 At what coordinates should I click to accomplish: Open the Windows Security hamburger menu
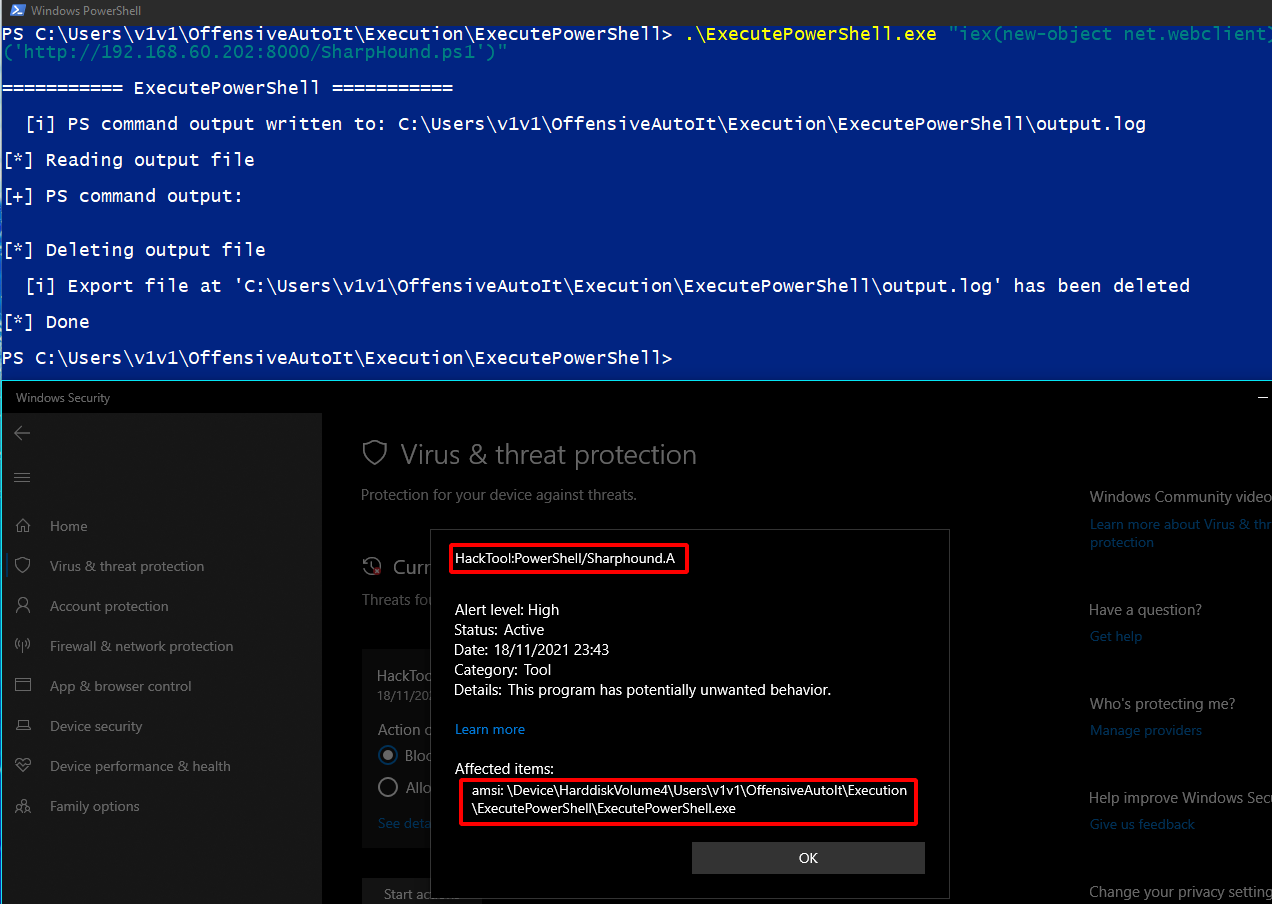[x=22, y=478]
